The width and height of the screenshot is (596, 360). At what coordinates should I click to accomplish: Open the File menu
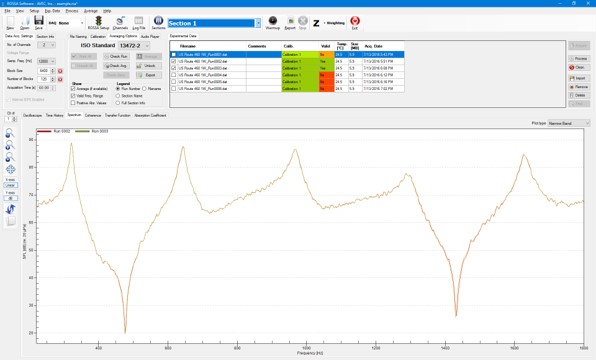[x=7, y=11]
